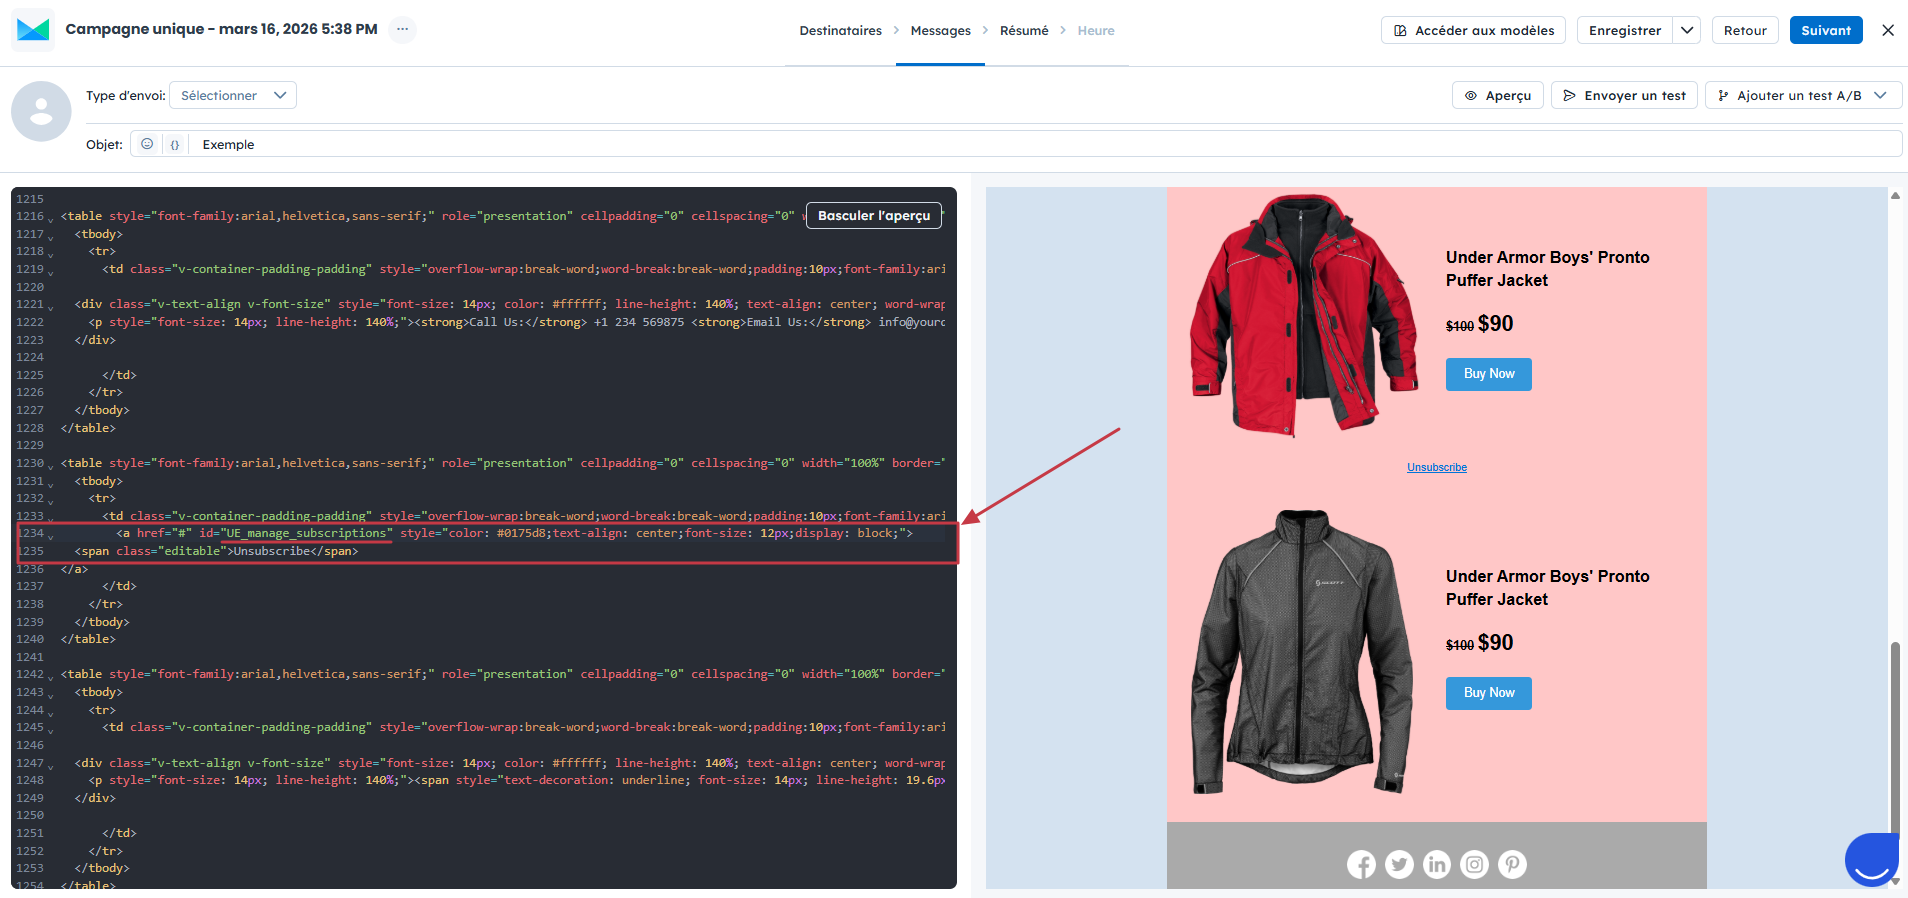Click the UE_manage_subscriptions id in line 1234
This screenshot has height=898, width=1908.
click(306, 534)
